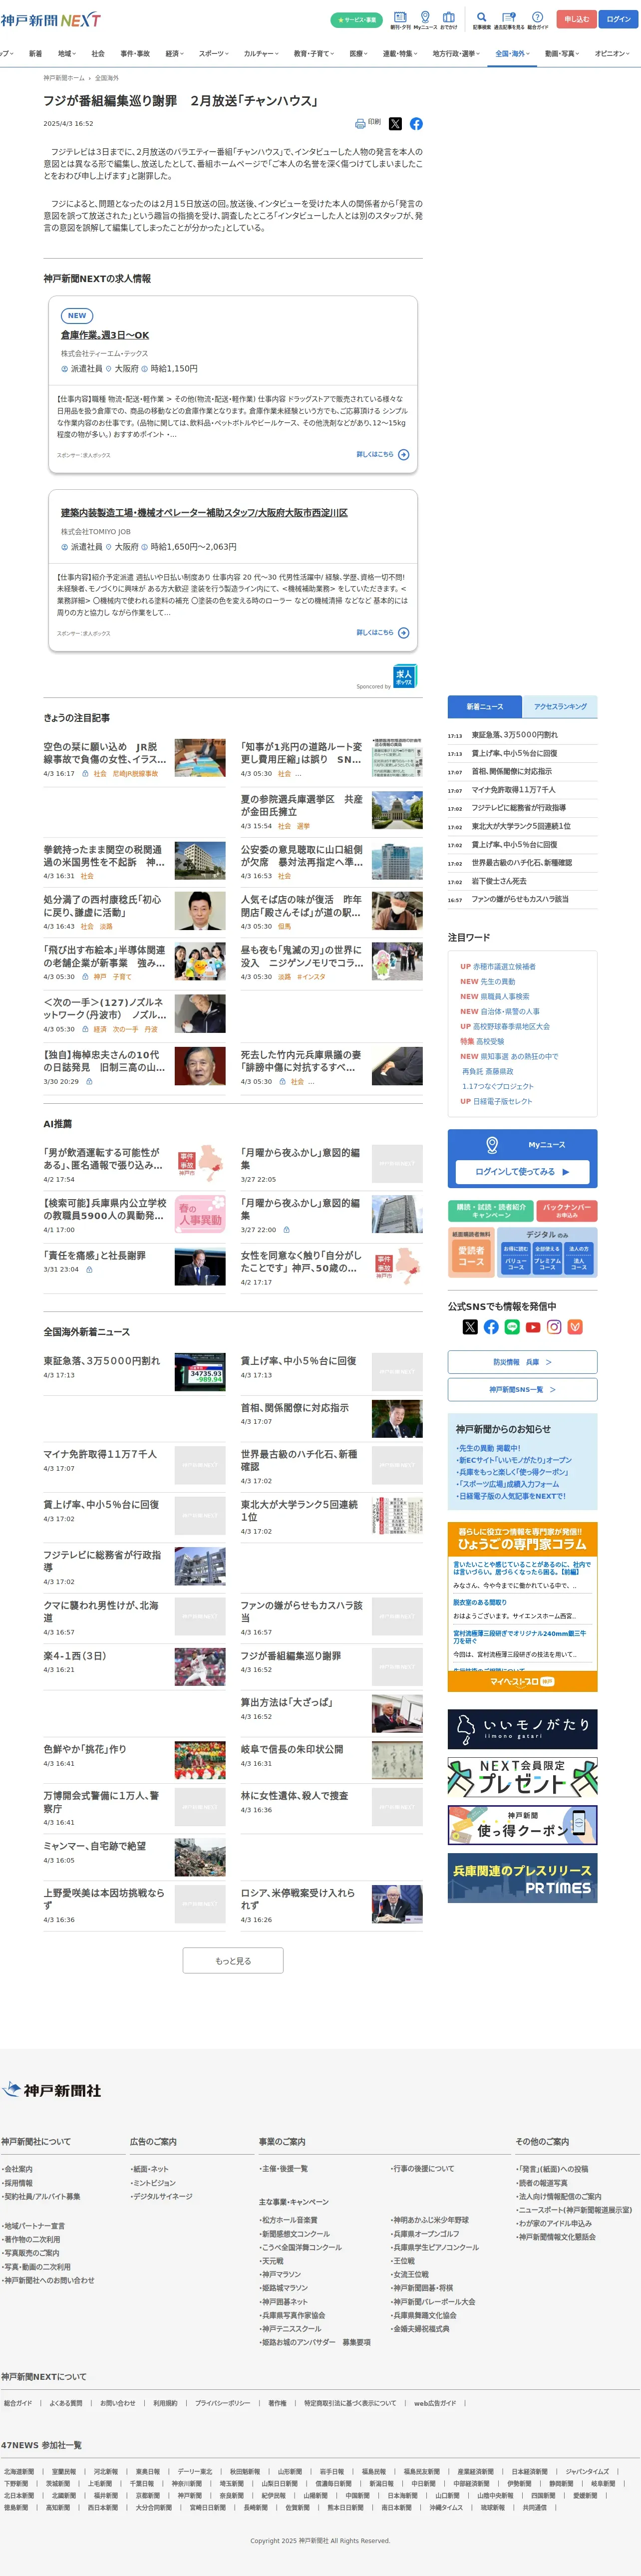Open headline 東証急落、3万5000円割れ in the sidebar
This screenshot has width=641, height=2576.
515,735
